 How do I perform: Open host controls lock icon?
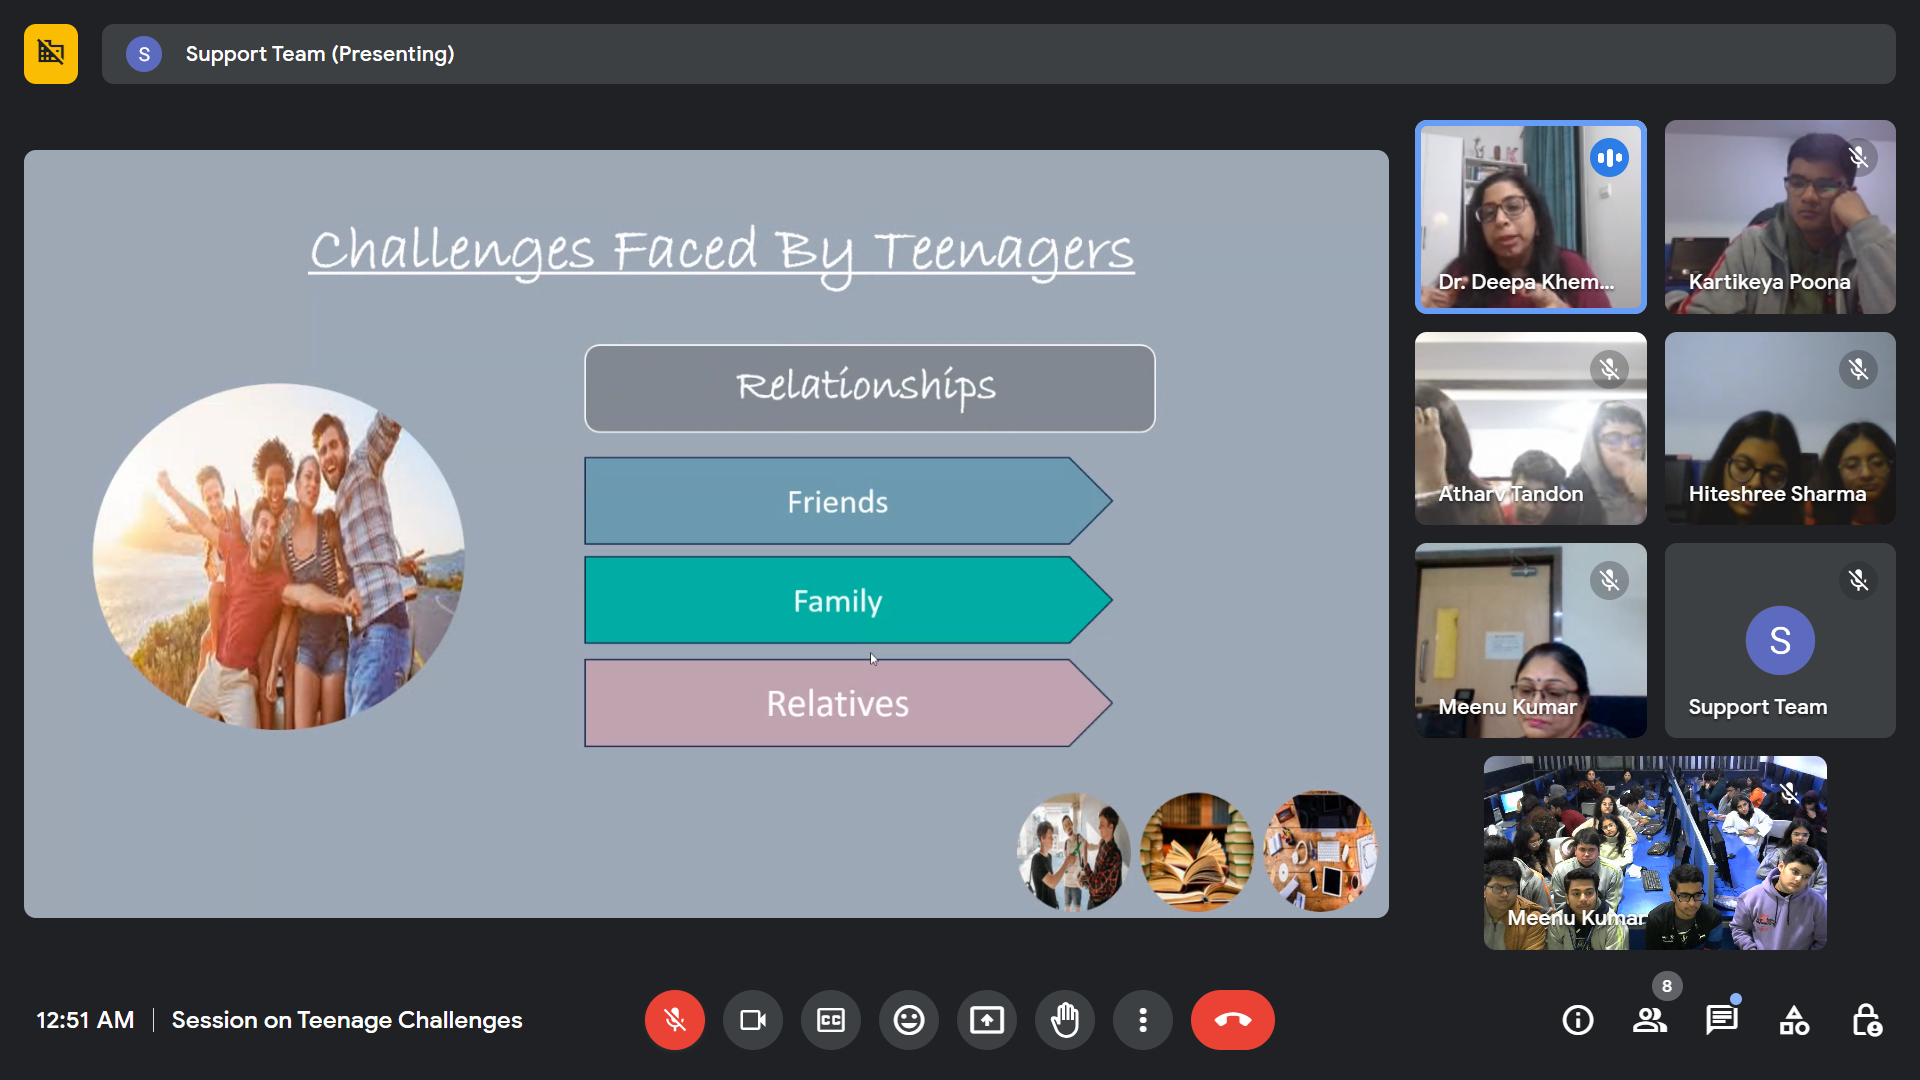coord(1866,1020)
